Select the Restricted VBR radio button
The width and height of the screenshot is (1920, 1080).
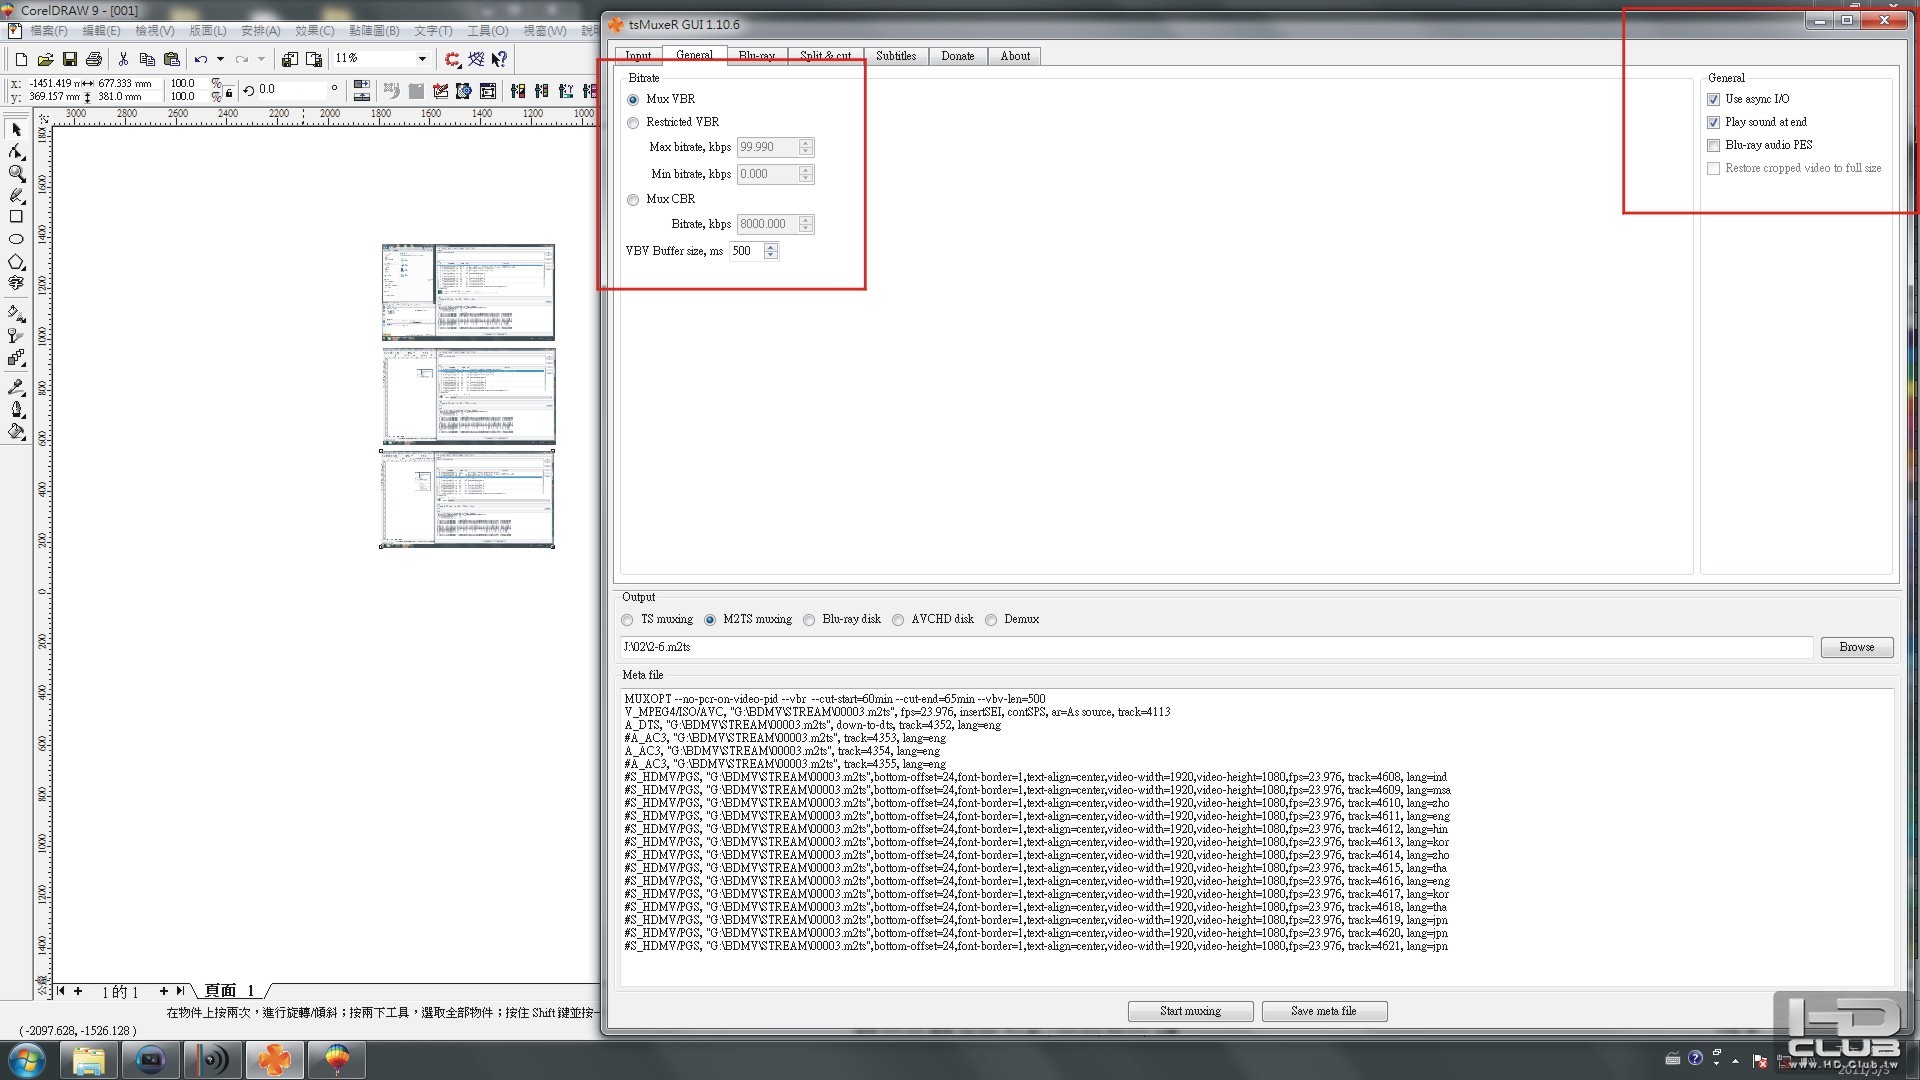(x=633, y=123)
